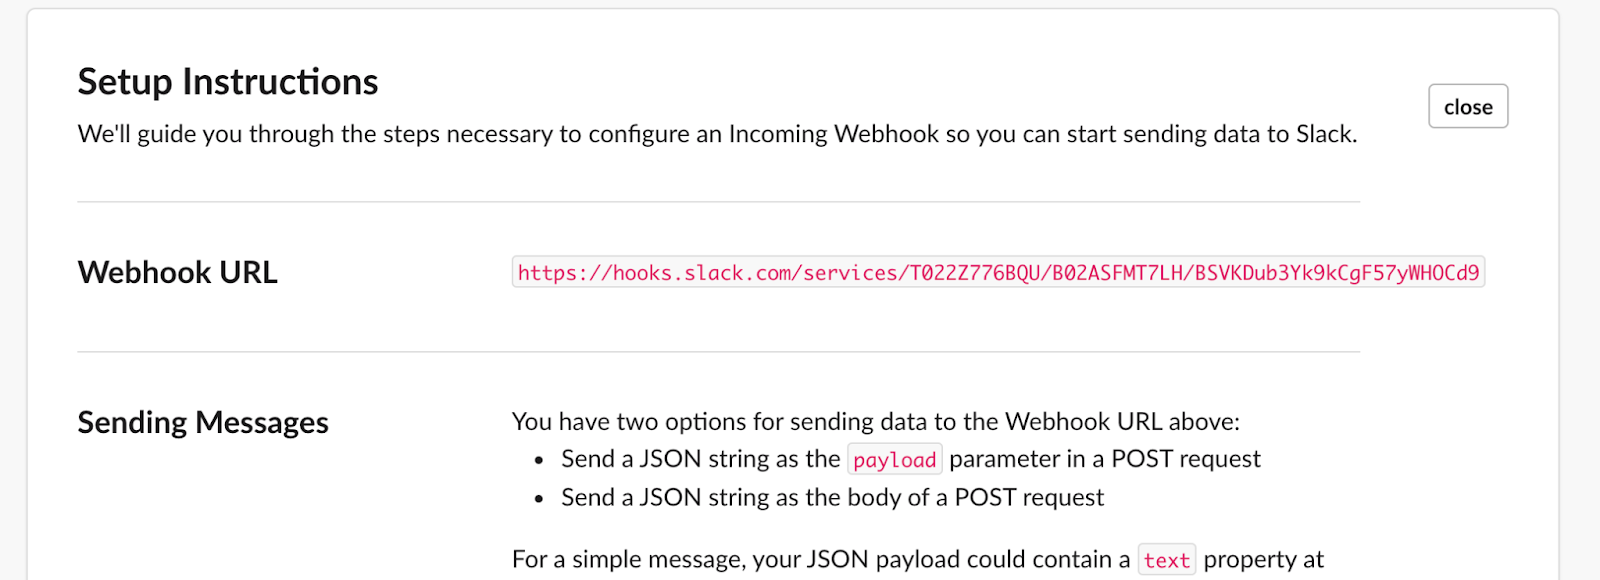Select the Webhook URL code snippet
1600x580 pixels.
(x=997, y=271)
